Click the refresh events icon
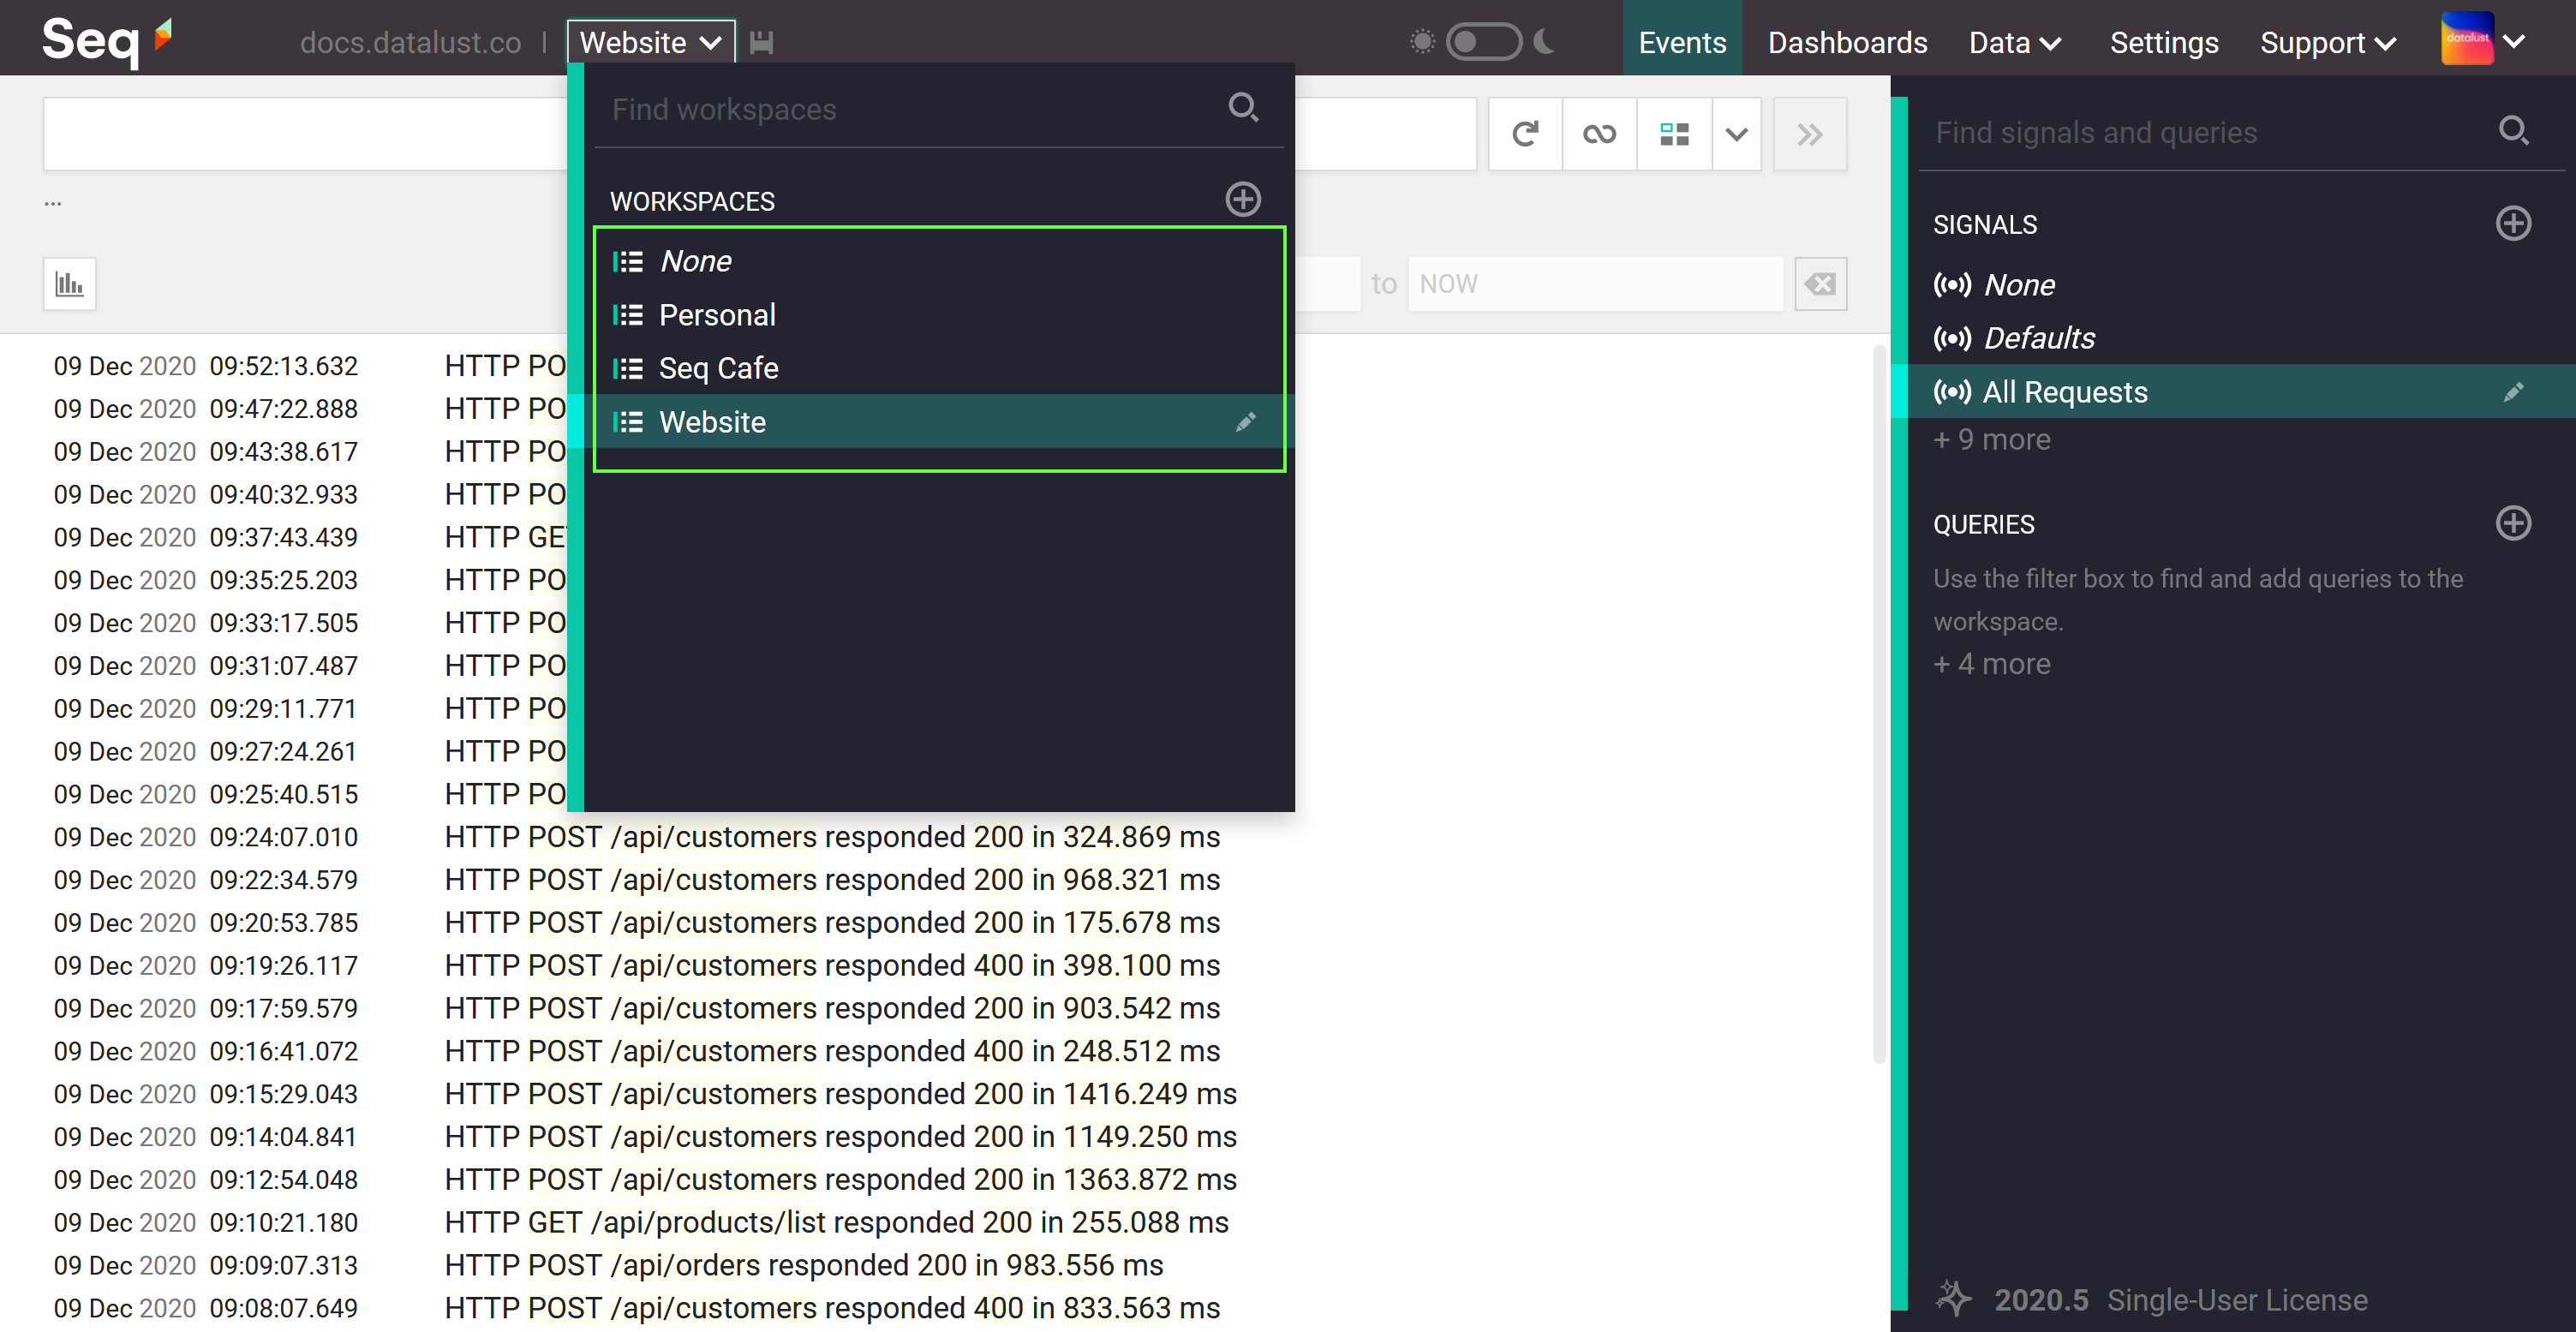The height and width of the screenshot is (1332, 2576). (x=1524, y=134)
